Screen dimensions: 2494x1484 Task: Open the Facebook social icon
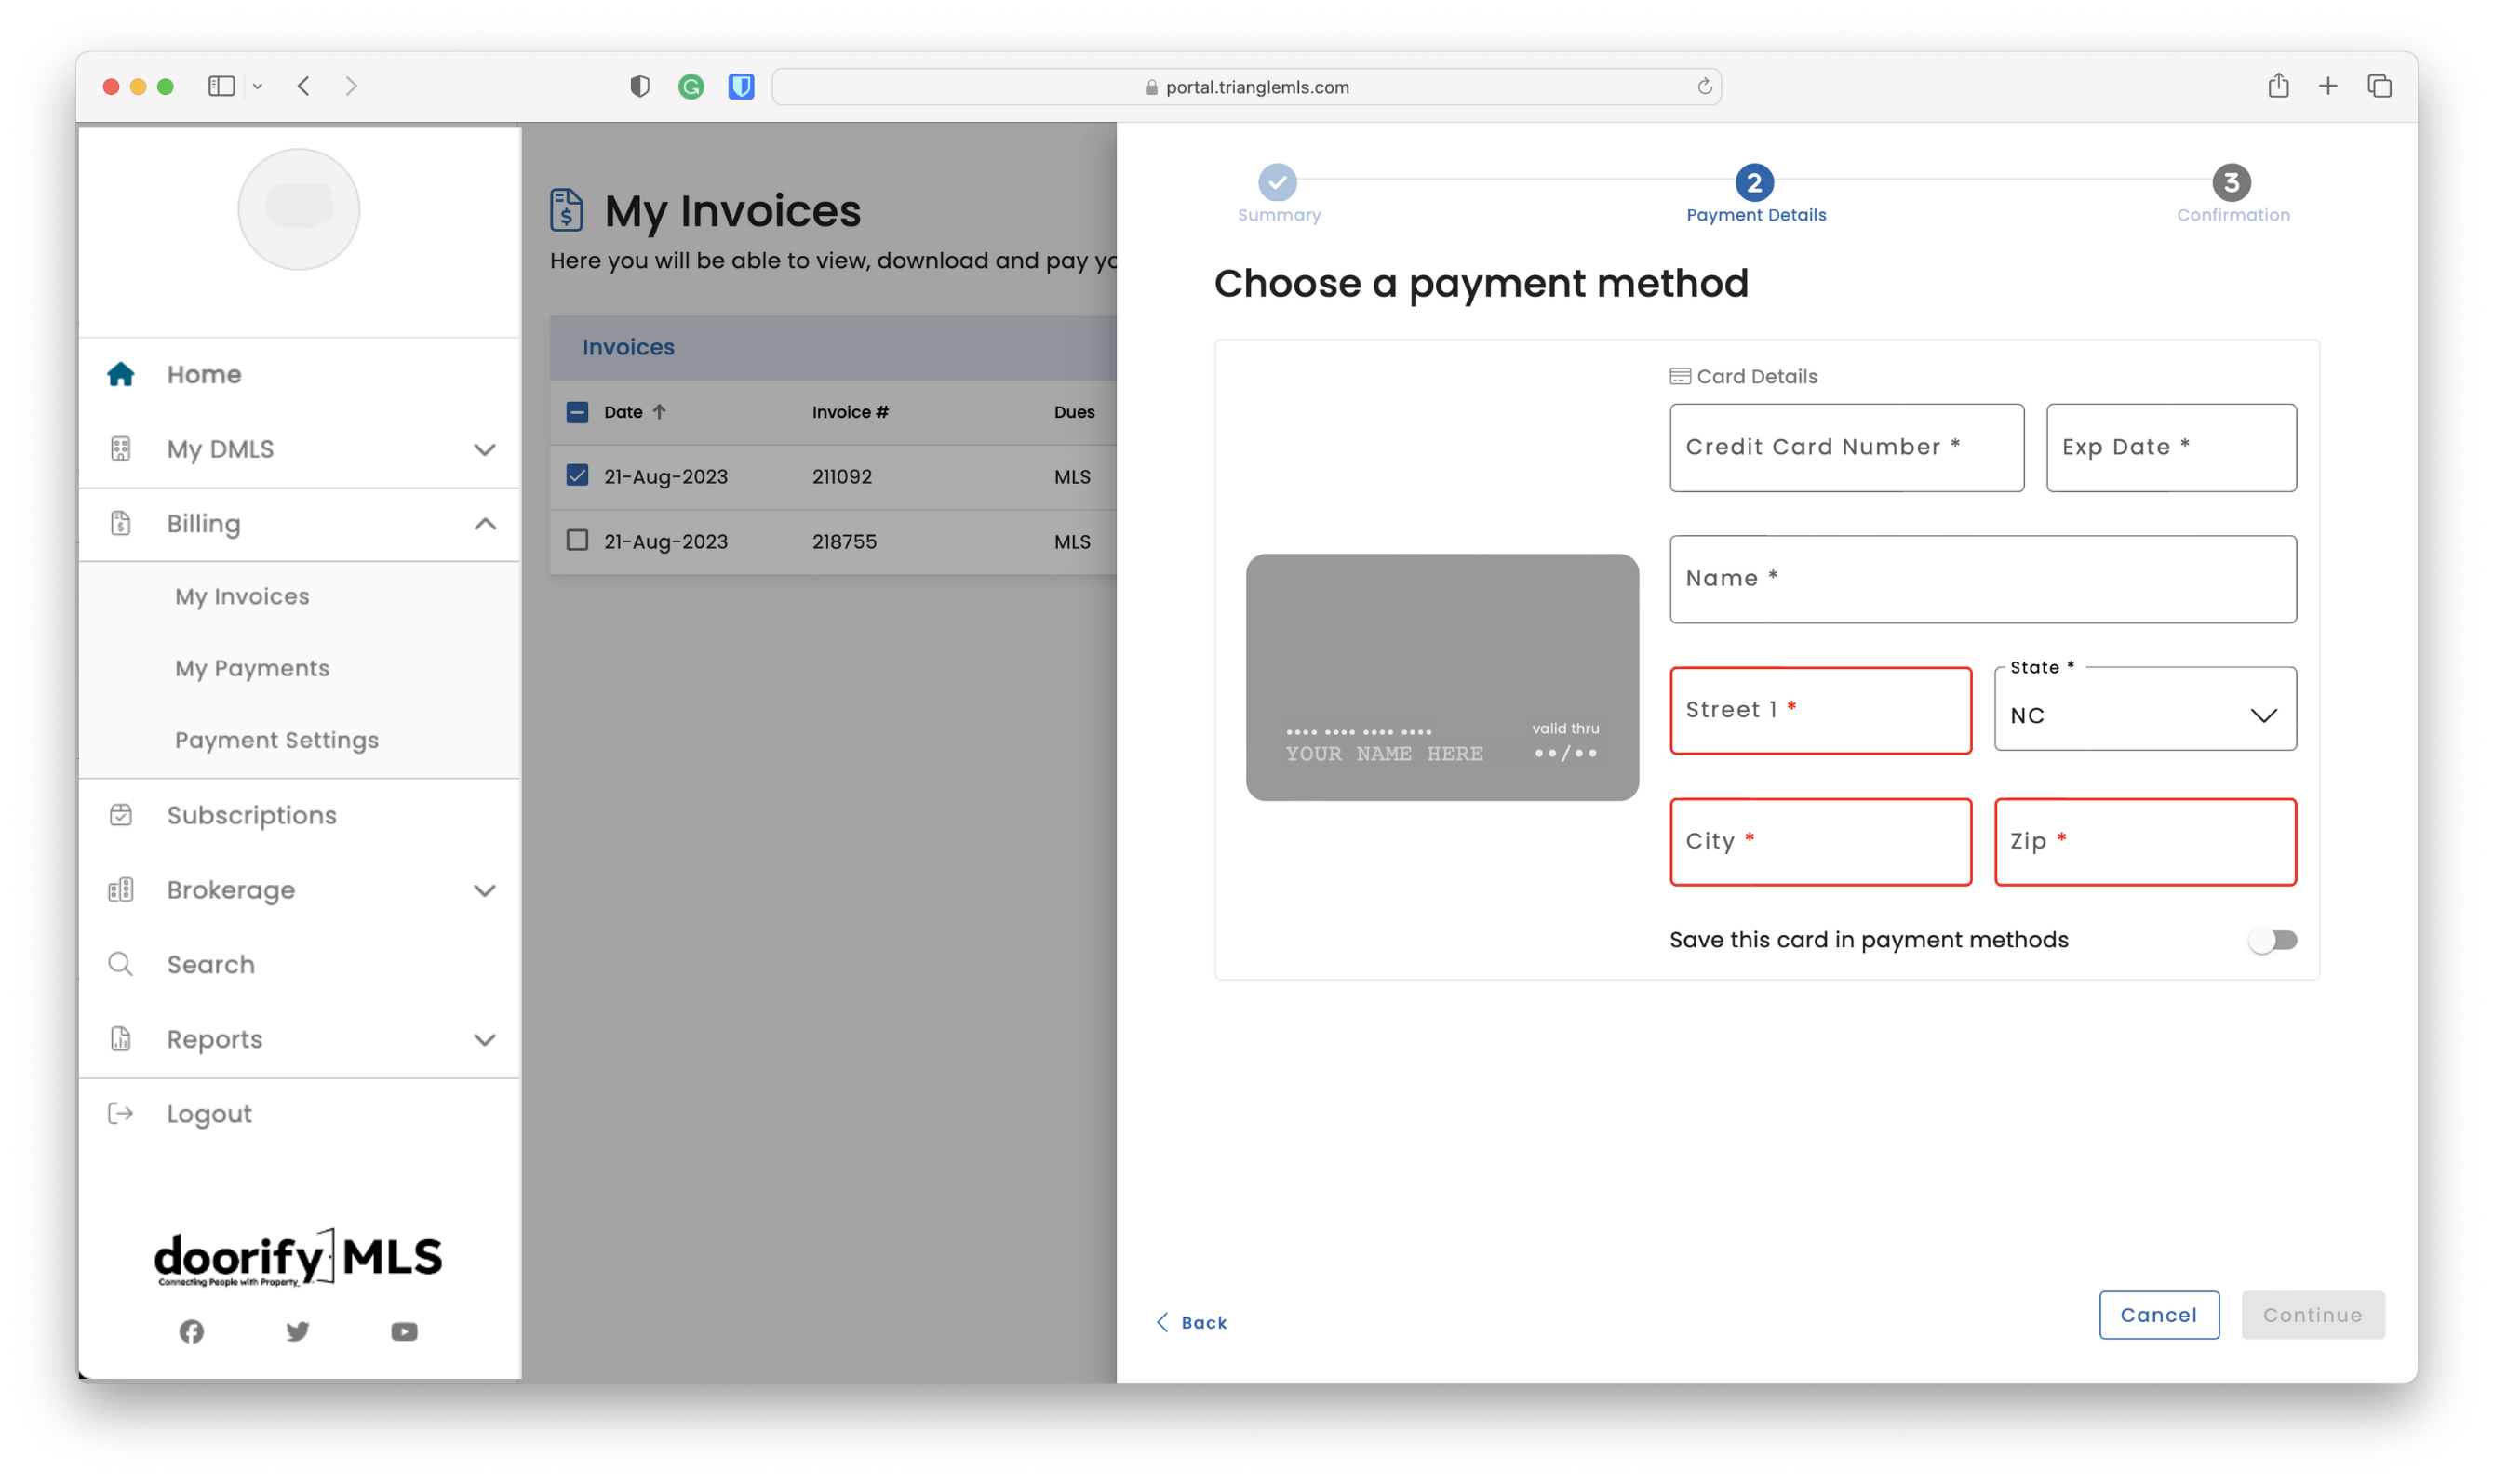(x=191, y=1331)
